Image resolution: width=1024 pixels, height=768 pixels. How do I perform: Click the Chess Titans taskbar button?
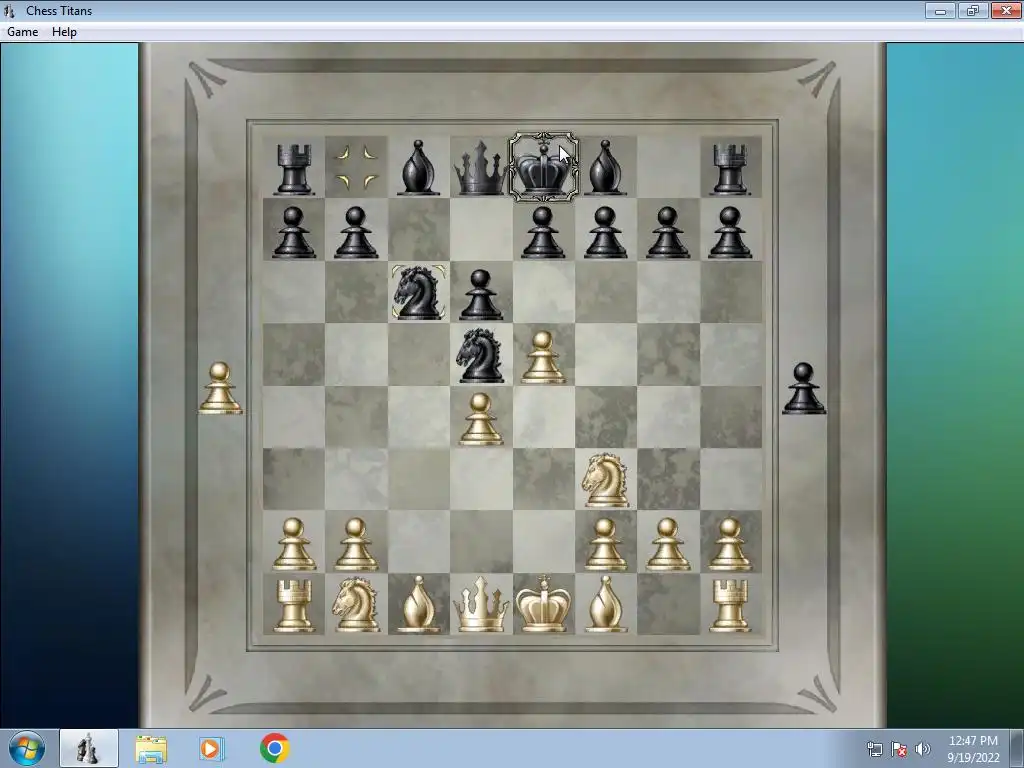point(89,748)
